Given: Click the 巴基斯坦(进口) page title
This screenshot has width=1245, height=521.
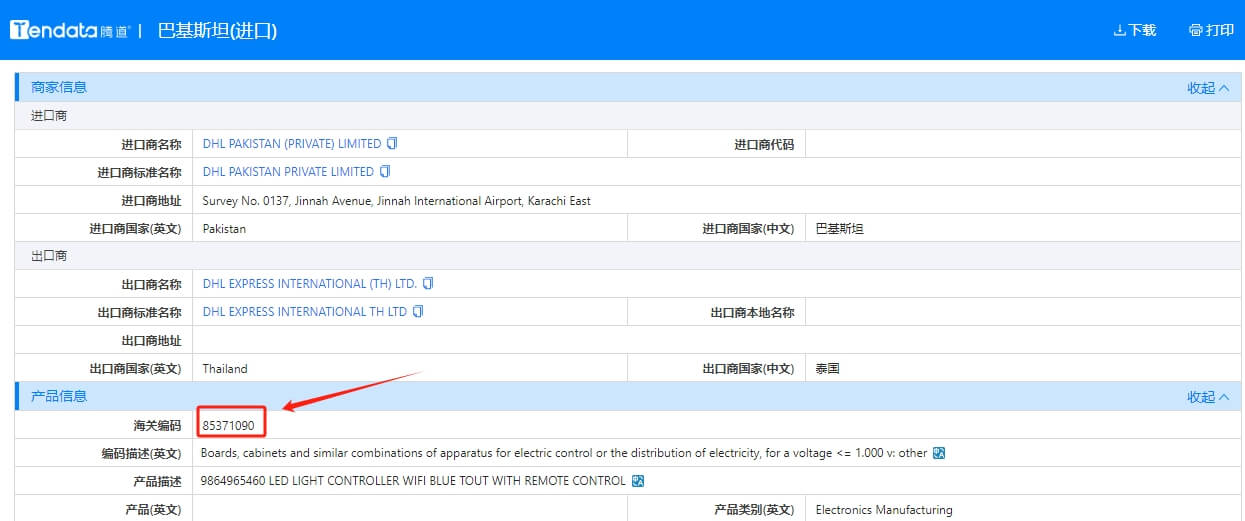Looking at the screenshot, I should (x=217, y=30).
